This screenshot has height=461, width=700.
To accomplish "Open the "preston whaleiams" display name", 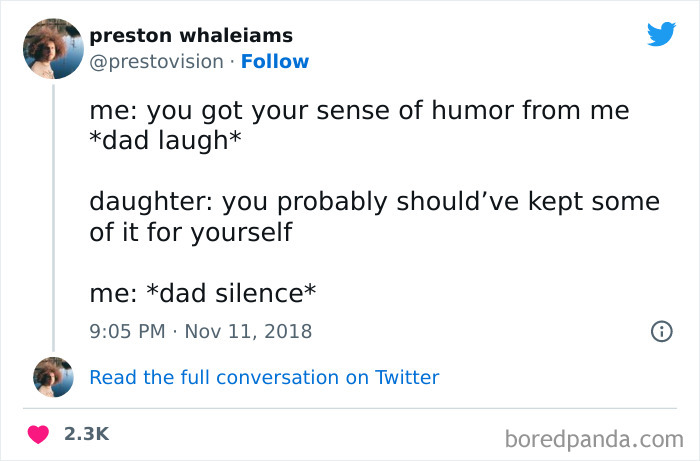I will click(191, 36).
